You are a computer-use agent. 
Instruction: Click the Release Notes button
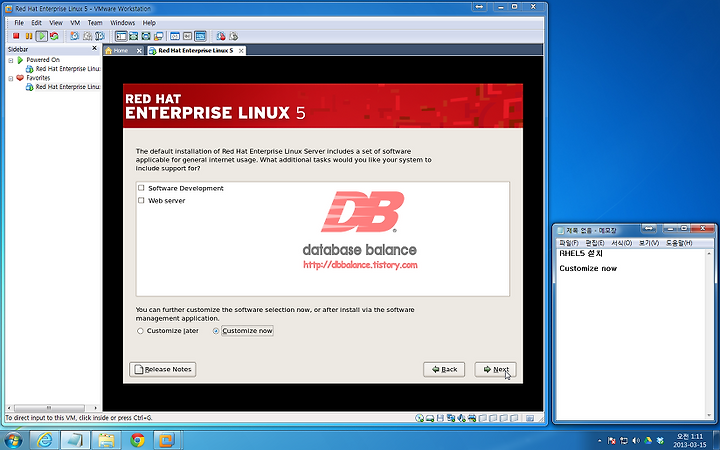pyautogui.click(x=163, y=369)
